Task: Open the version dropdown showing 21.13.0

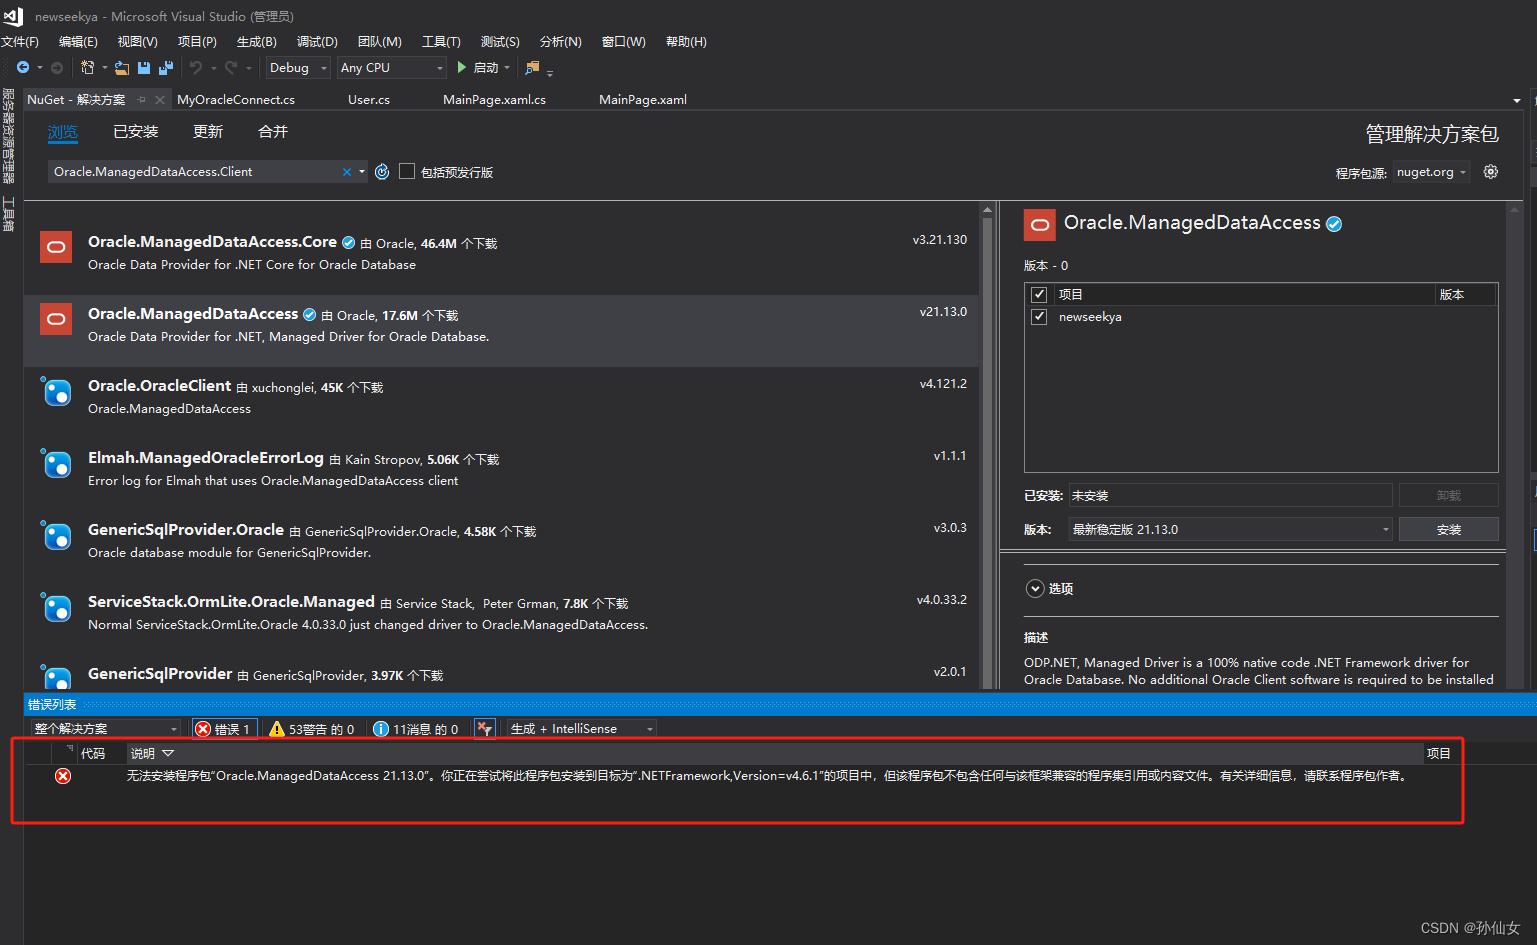Action: coord(1230,529)
